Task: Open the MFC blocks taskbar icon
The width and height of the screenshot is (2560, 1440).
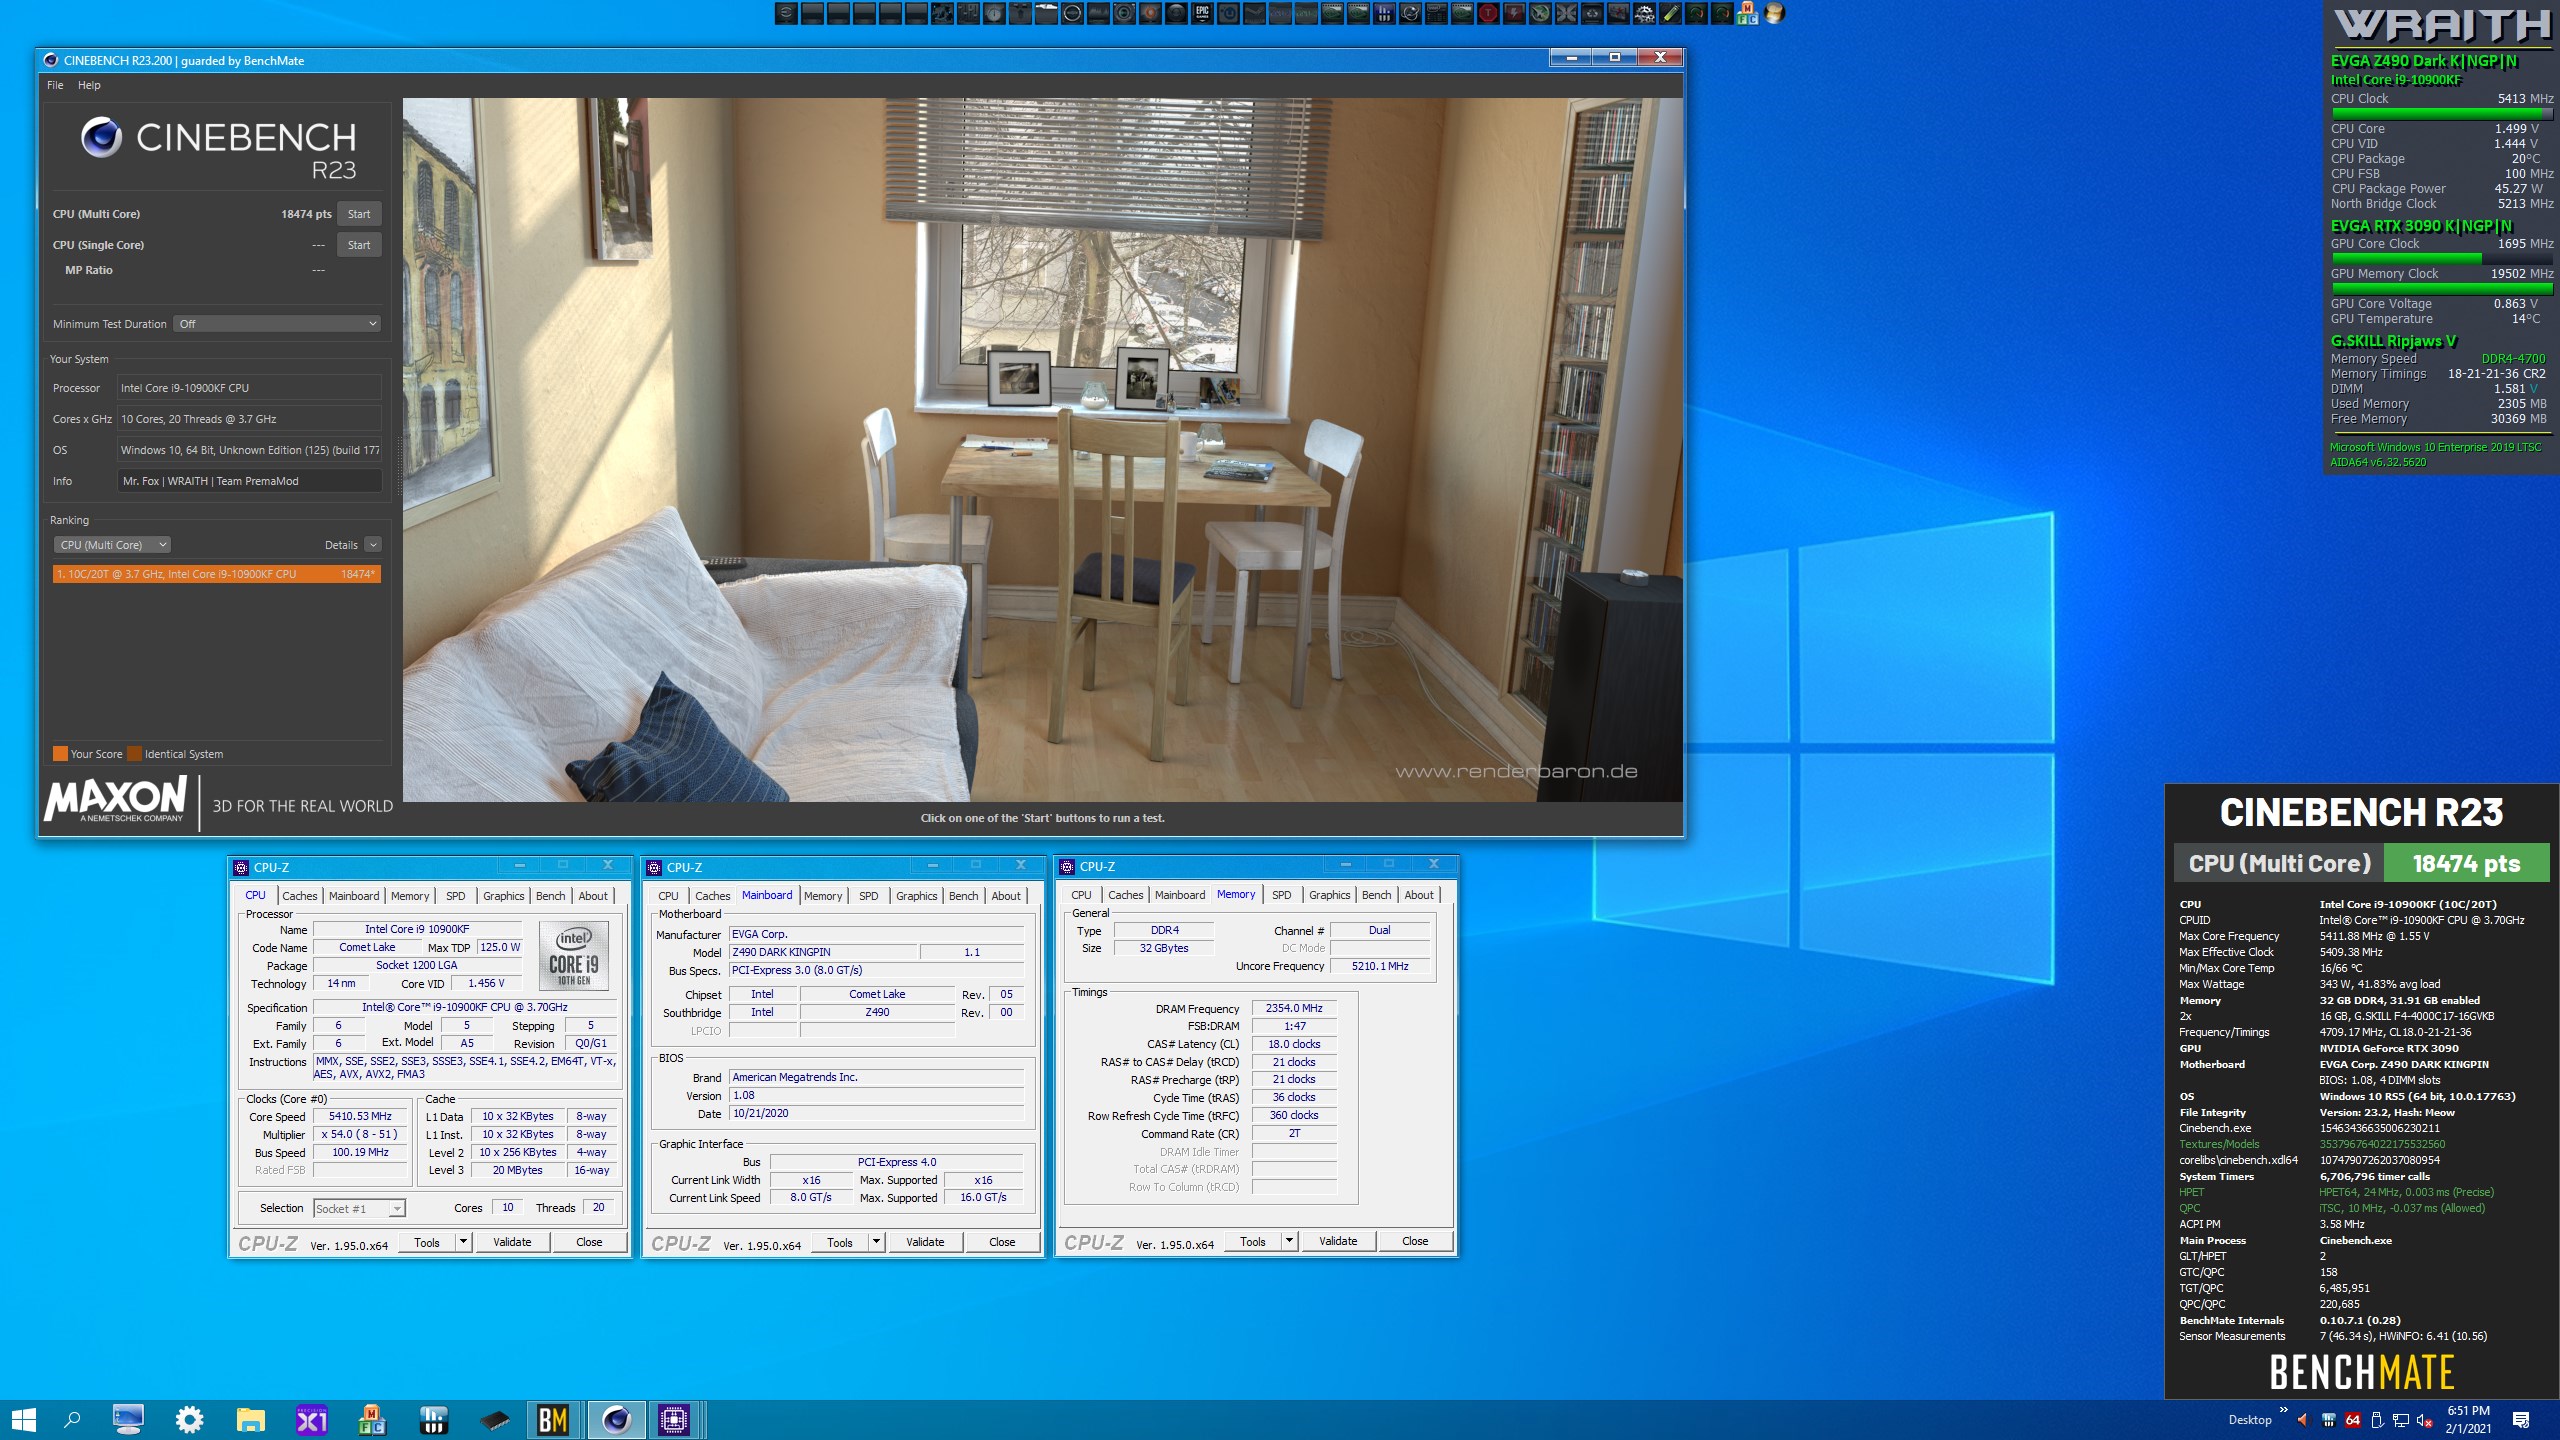Action: [x=372, y=1419]
